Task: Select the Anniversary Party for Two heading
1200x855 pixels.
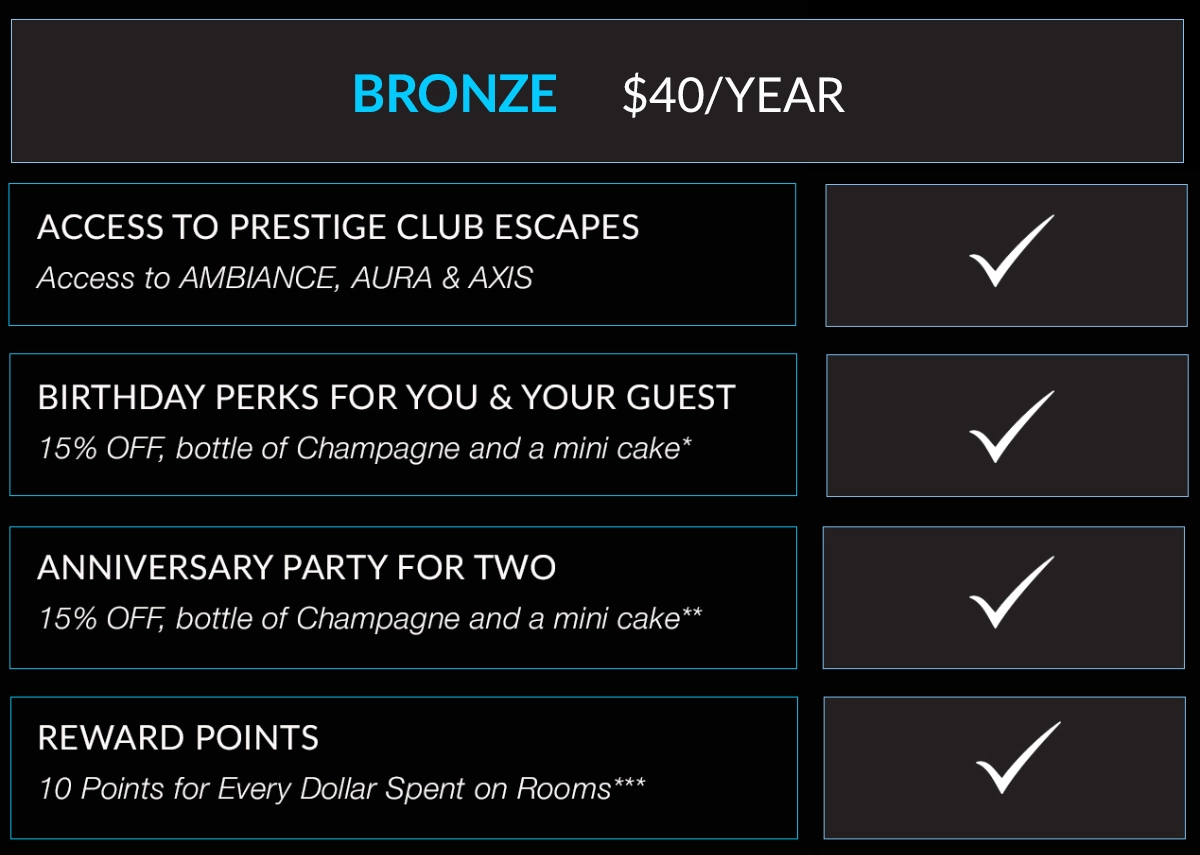Action: point(296,567)
